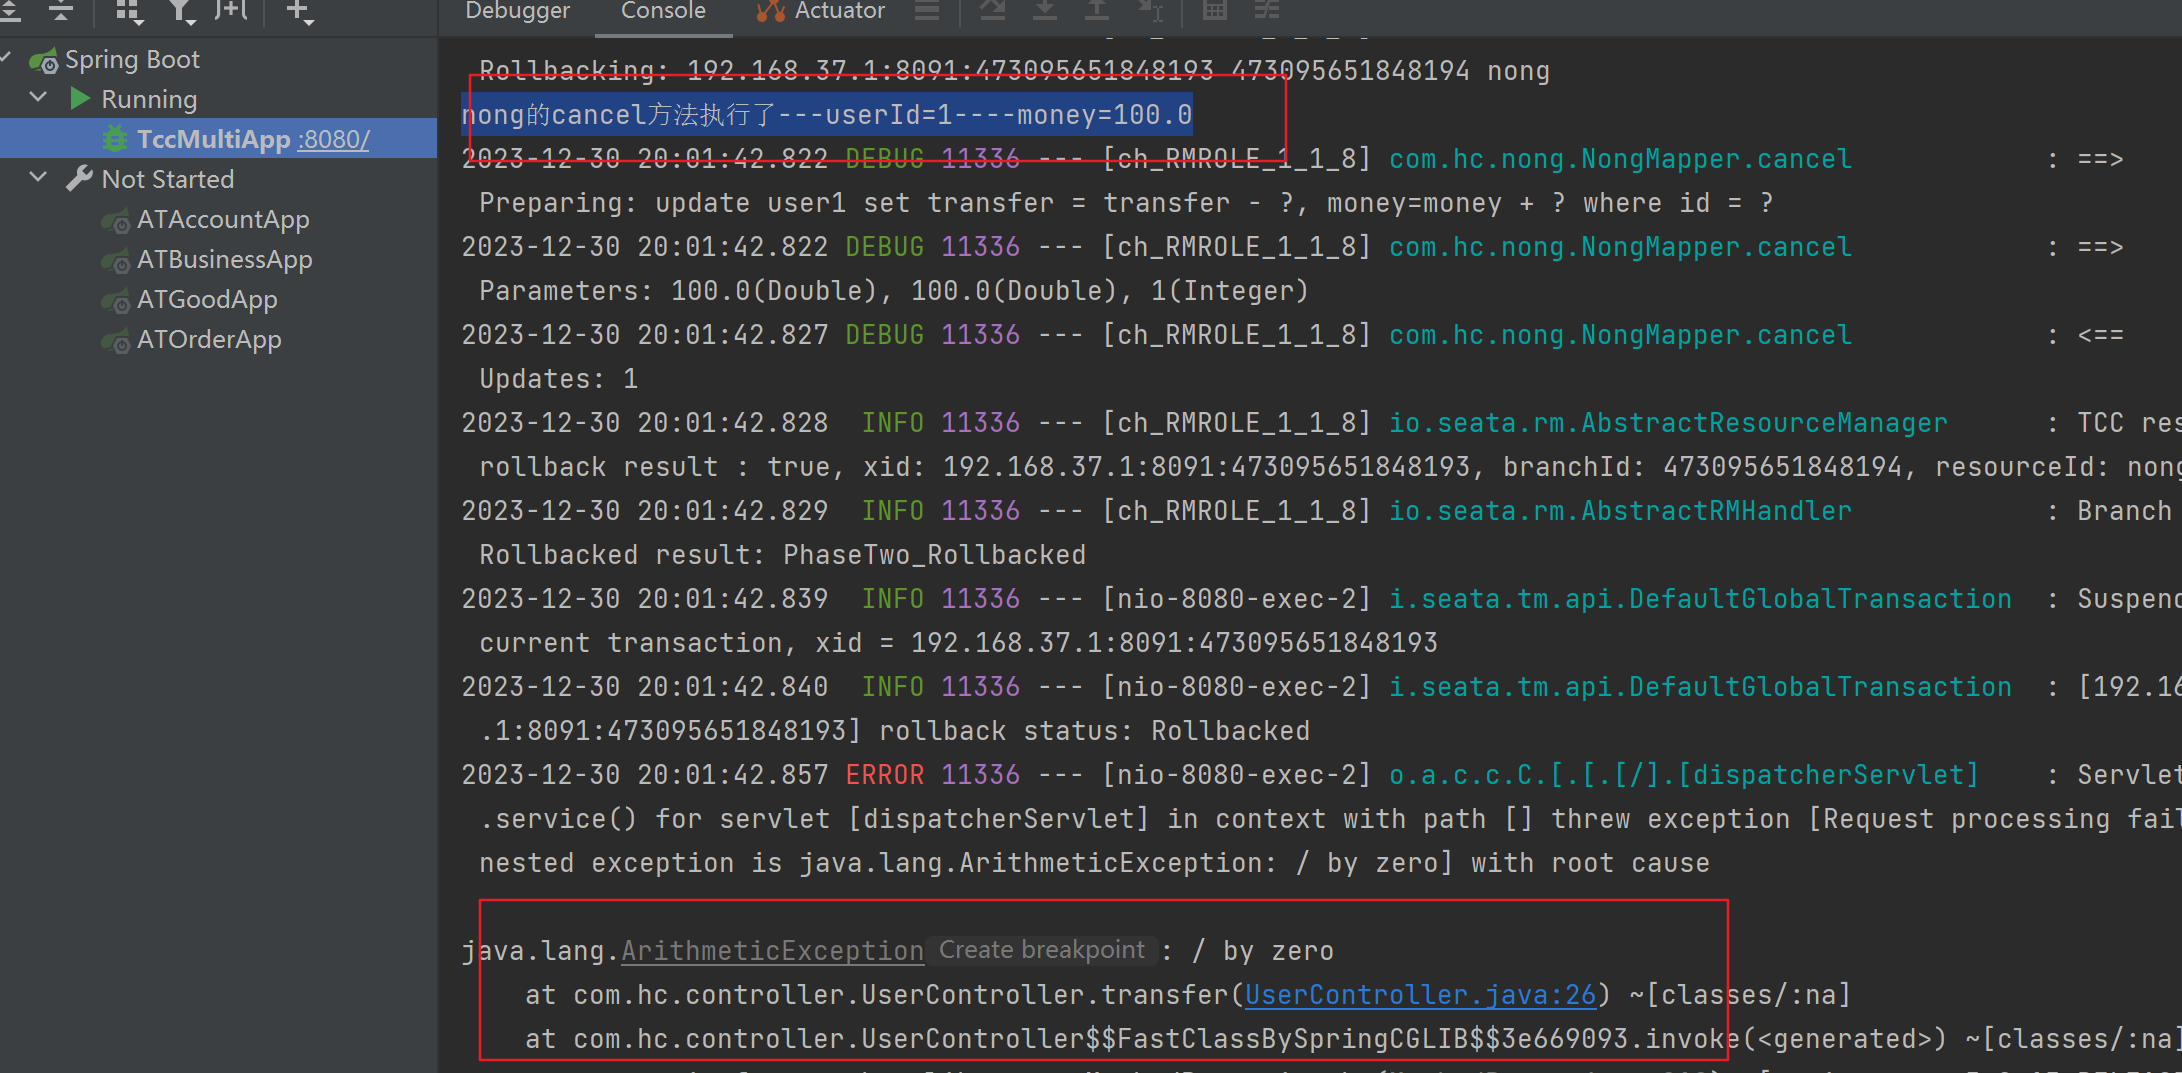Switch to the Debugger tab

click(517, 11)
